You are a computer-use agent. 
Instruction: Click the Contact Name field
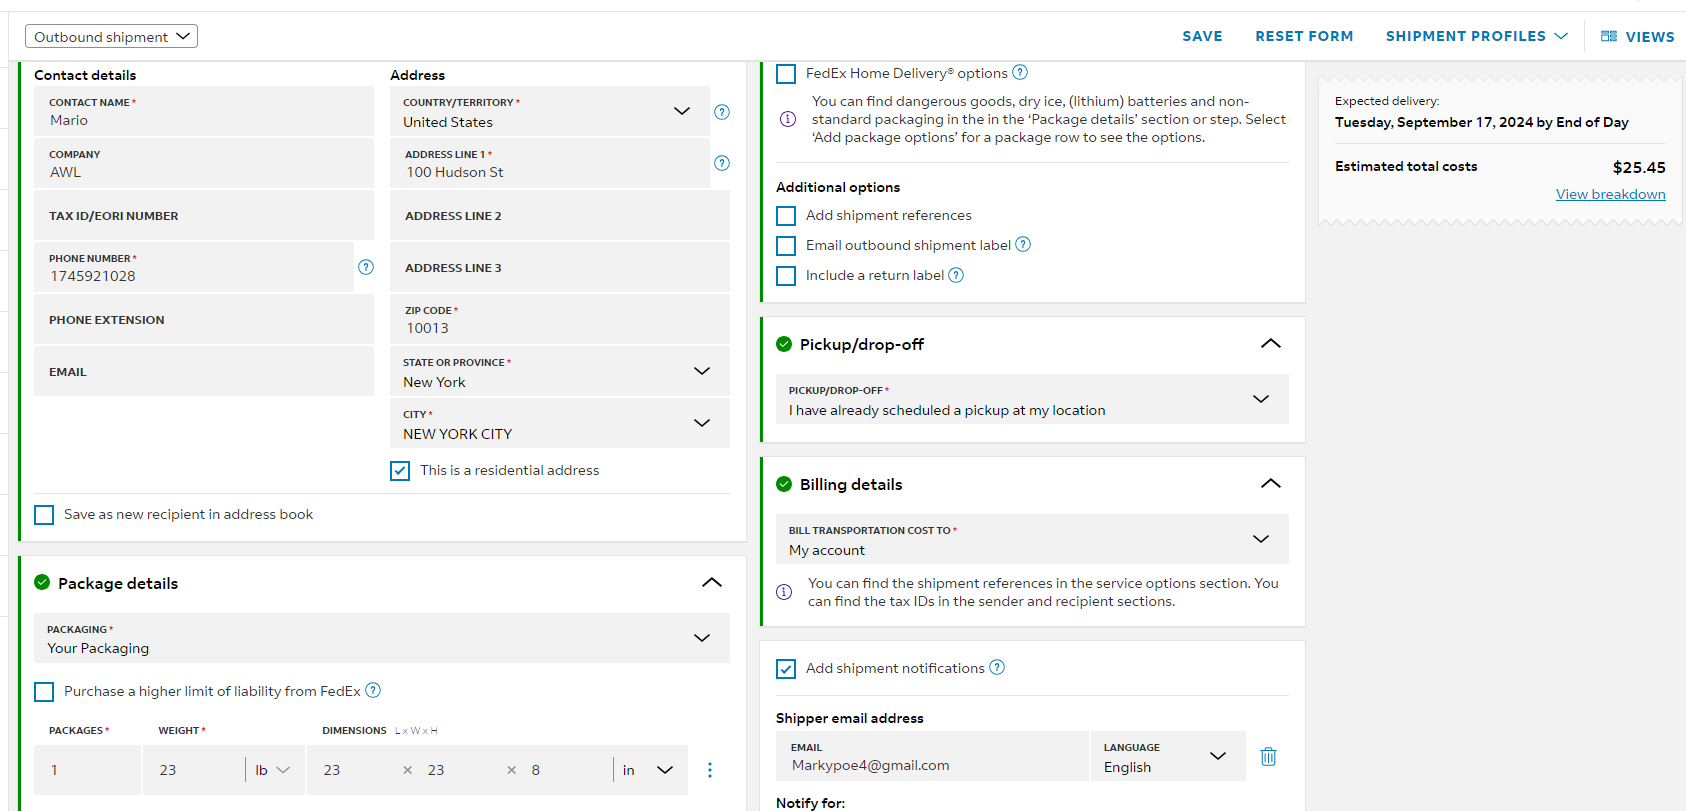tap(204, 111)
